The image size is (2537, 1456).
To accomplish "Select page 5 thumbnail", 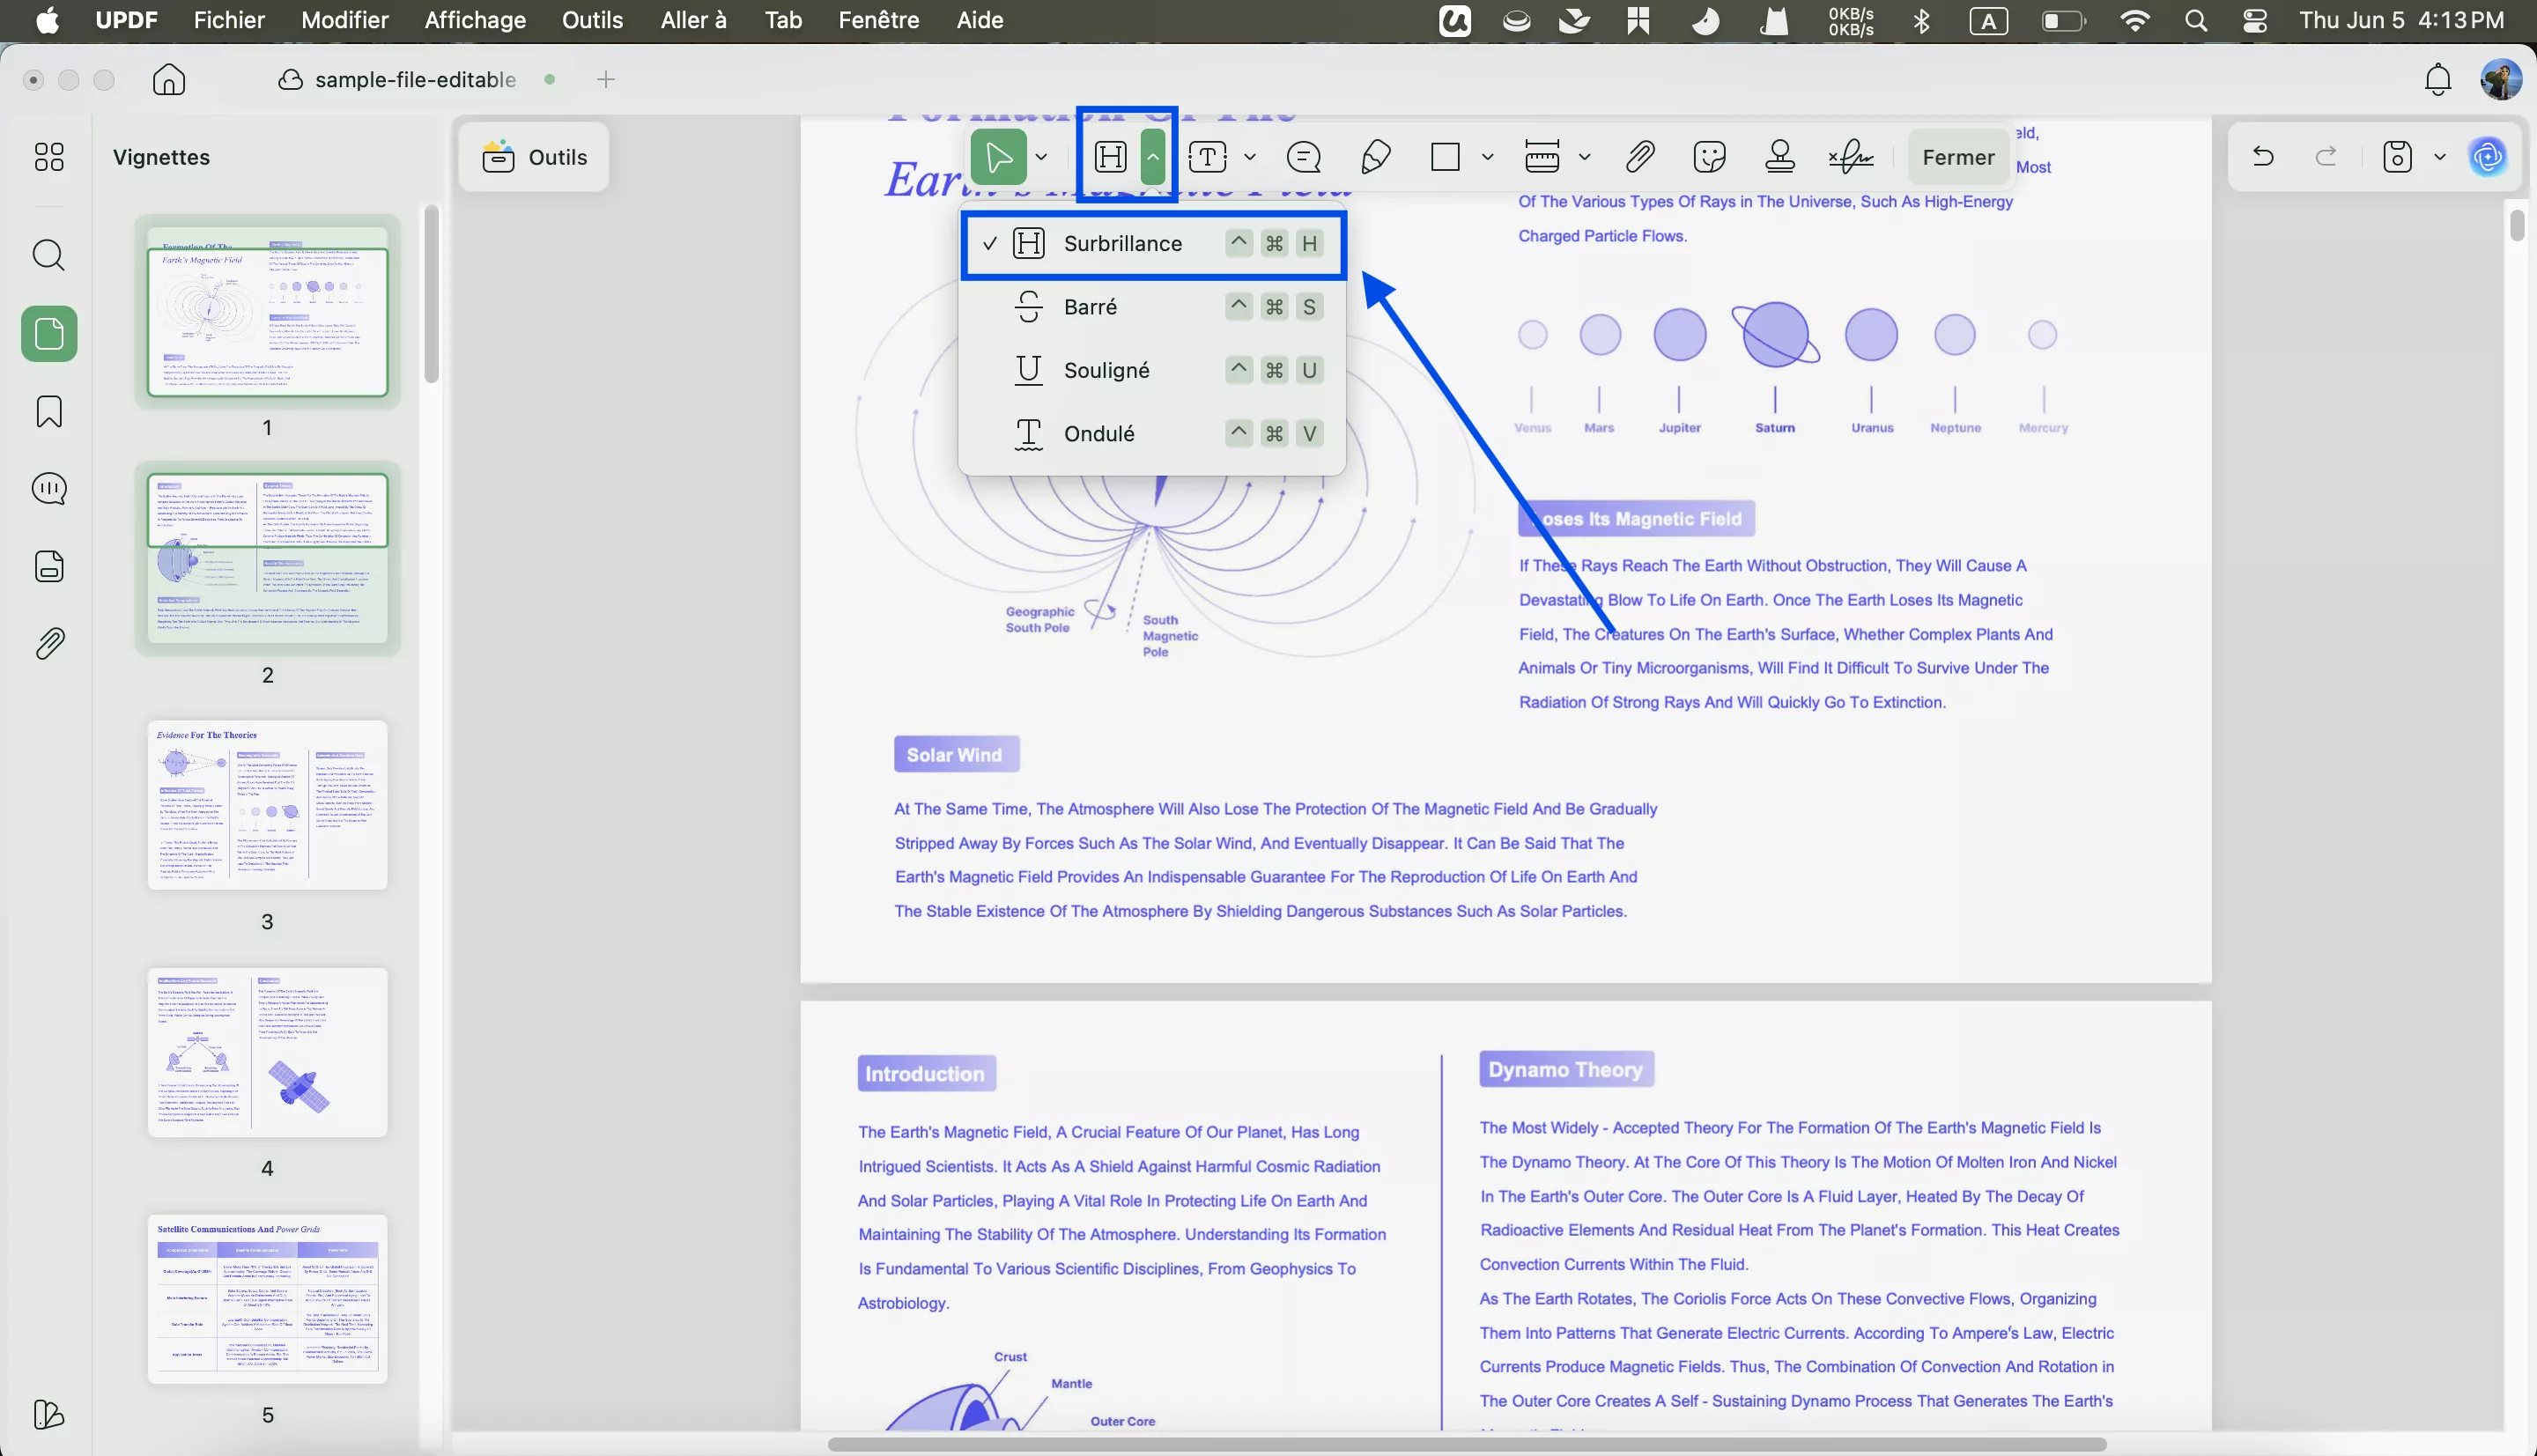I will 267,1299.
